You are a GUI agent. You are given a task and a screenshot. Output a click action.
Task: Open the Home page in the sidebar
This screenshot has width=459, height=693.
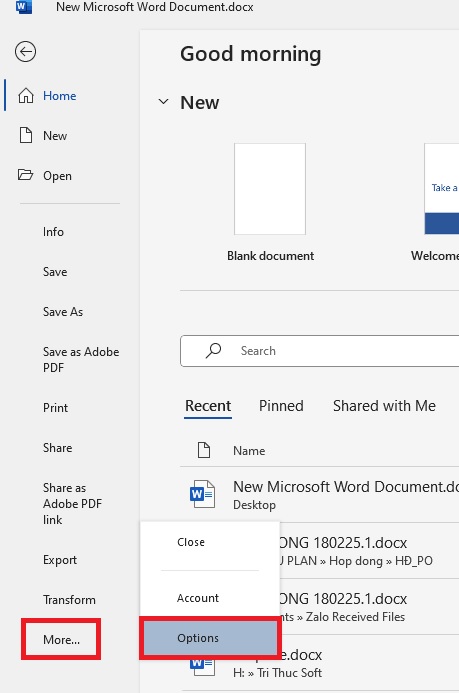pos(62,95)
